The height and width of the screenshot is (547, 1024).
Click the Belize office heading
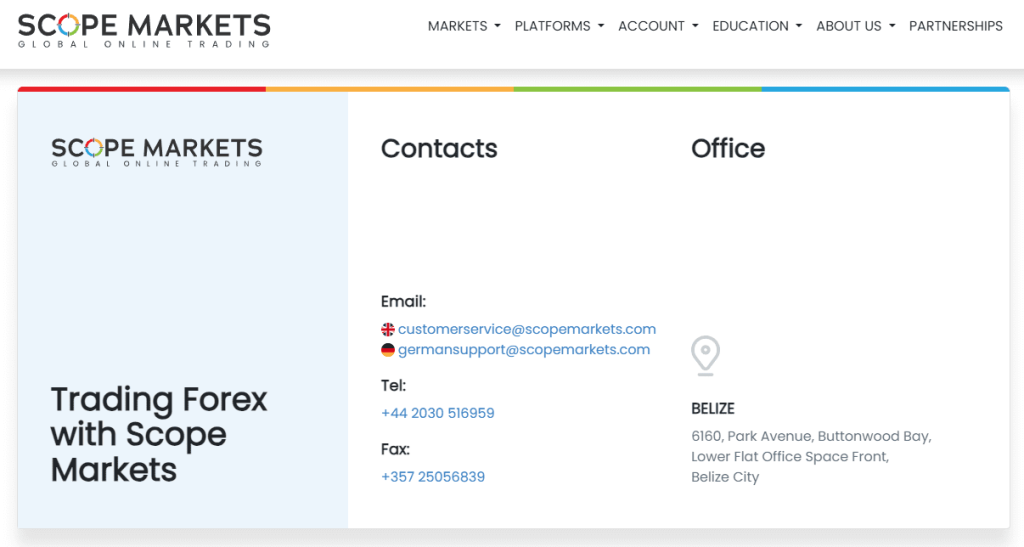(x=712, y=409)
